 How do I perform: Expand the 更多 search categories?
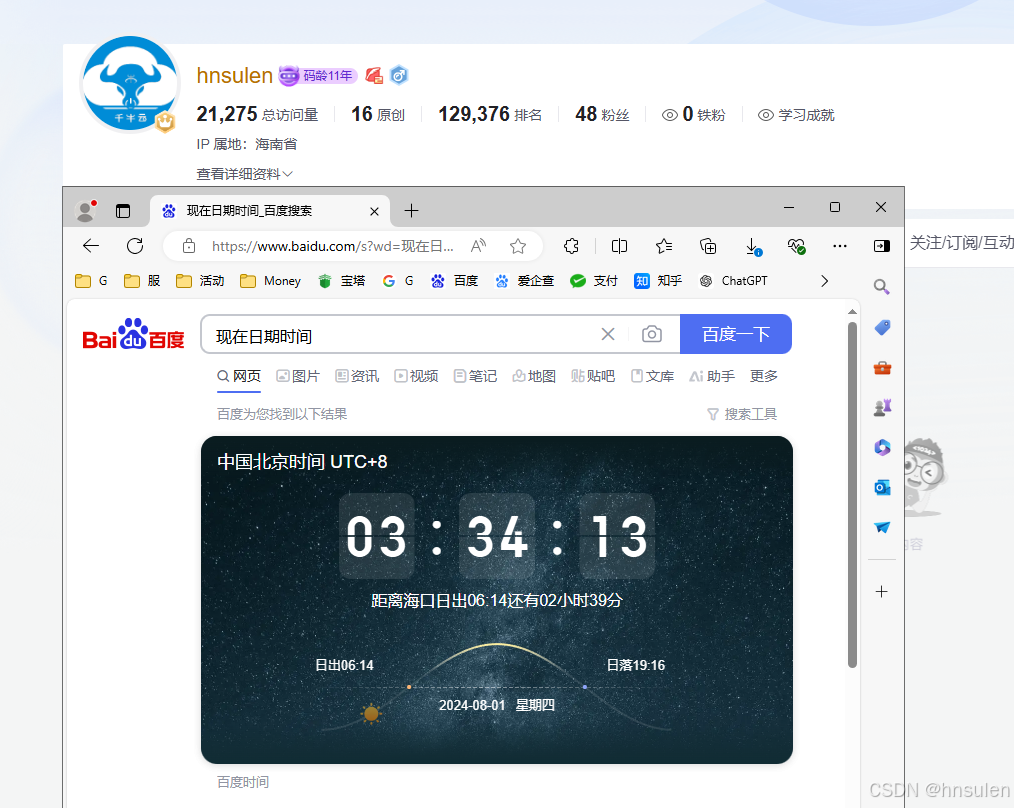click(x=764, y=376)
